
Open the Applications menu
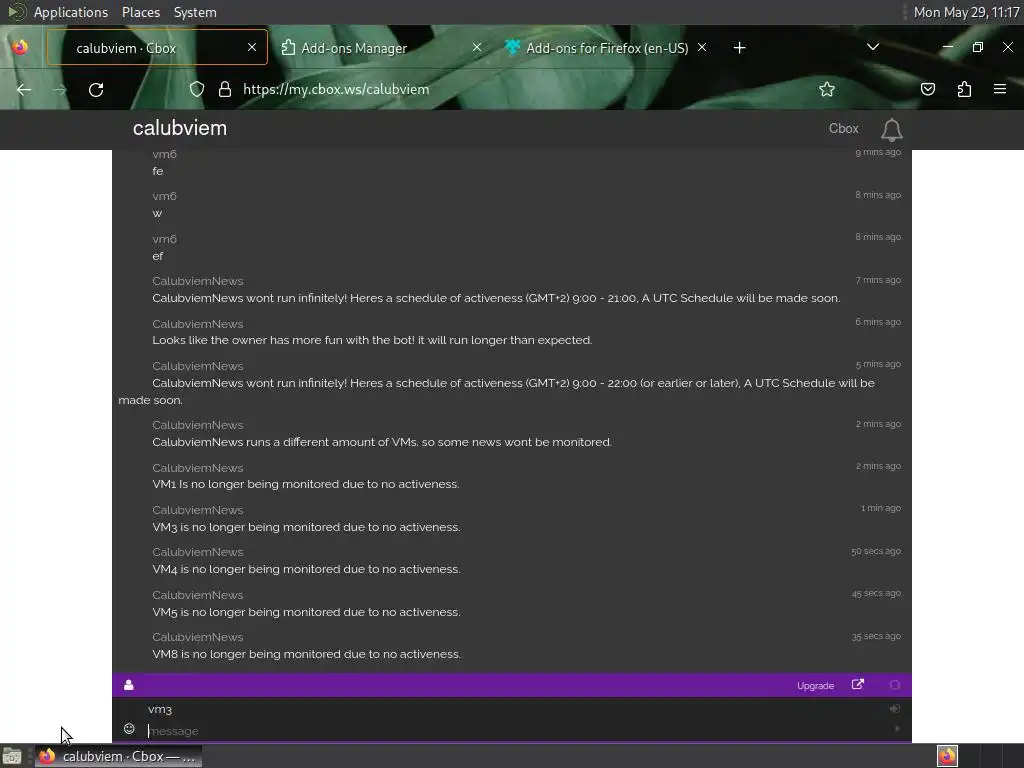click(x=71, y=12)
